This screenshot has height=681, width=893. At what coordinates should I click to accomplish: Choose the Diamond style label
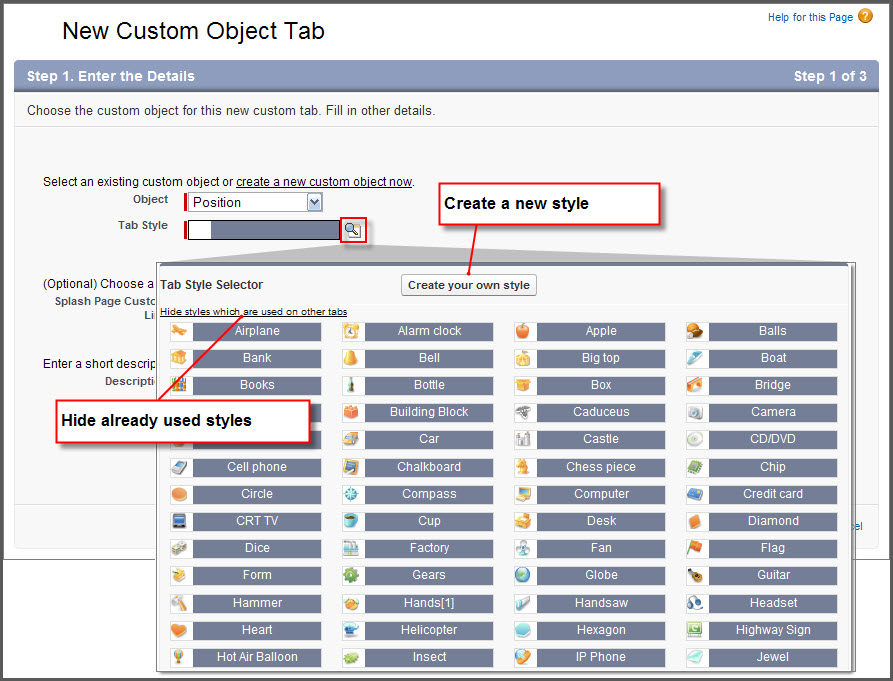(x=773, y=521)
